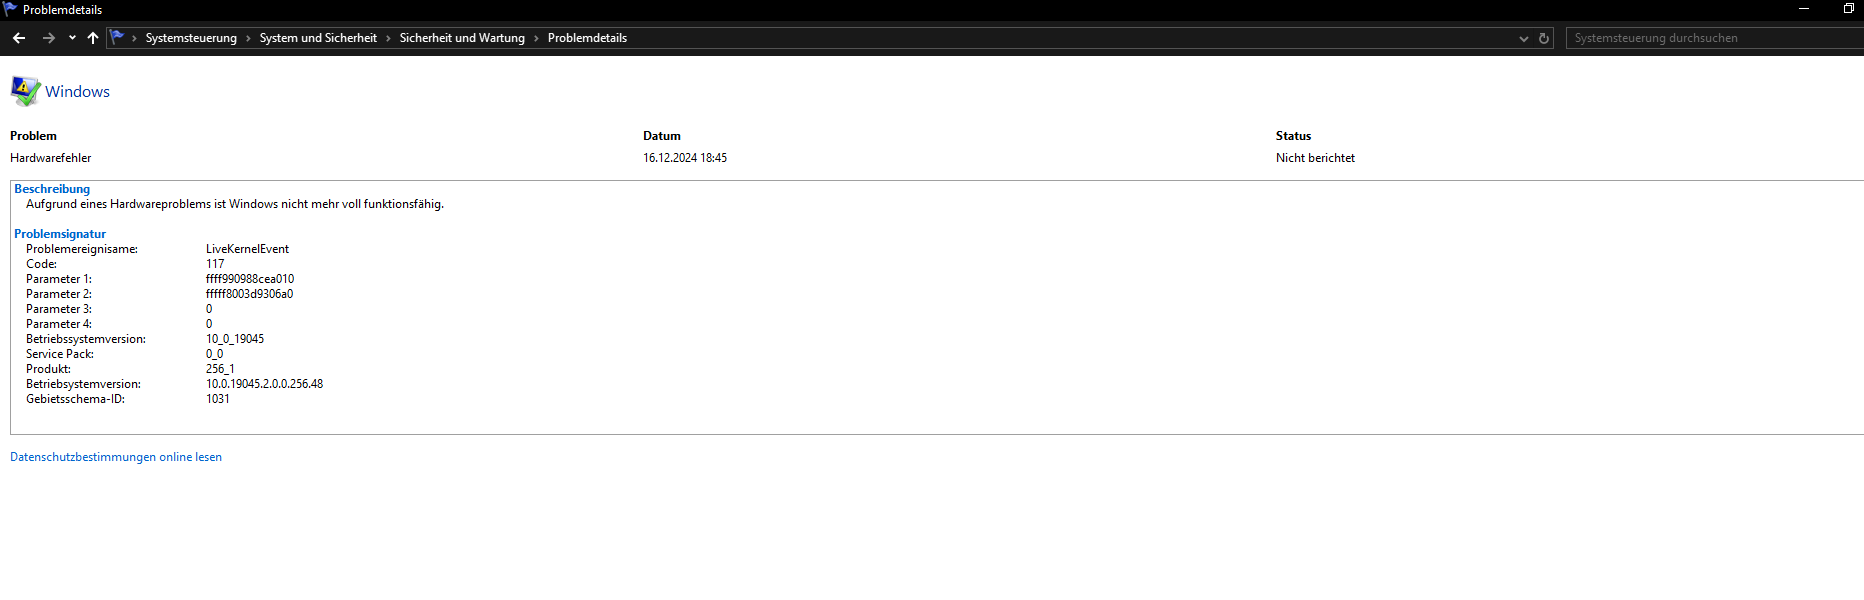
Task: Select the Gebietsschema-ID value 1031
Action: (x=218, y=399)
